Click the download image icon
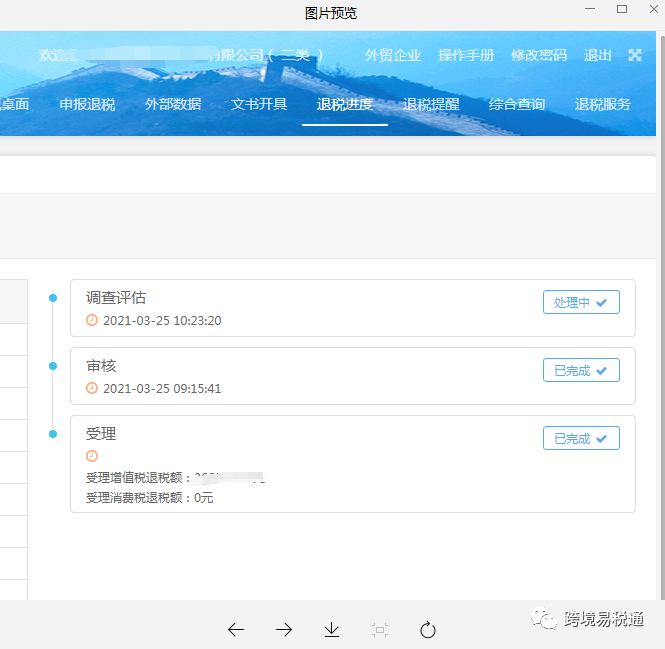 [332, 629]
